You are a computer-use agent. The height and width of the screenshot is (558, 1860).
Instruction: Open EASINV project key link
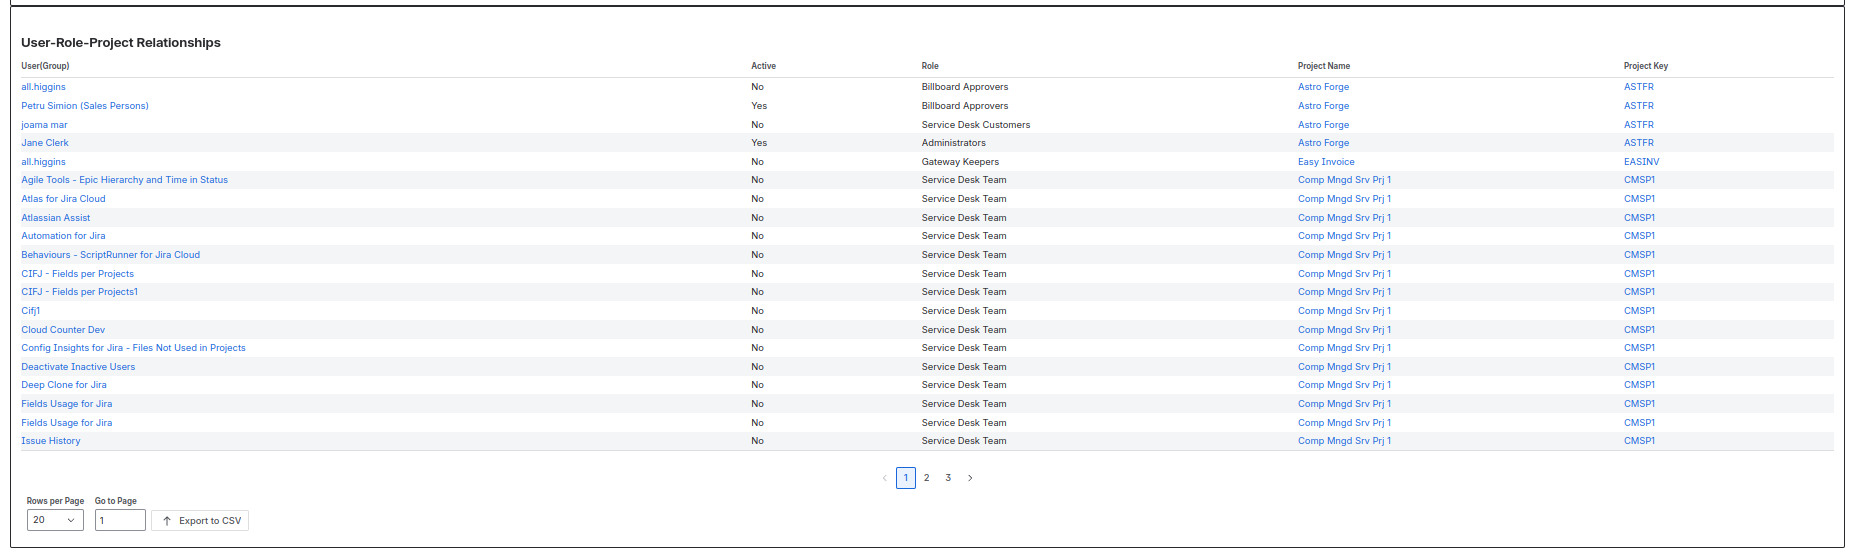(x=1641, y=162)
